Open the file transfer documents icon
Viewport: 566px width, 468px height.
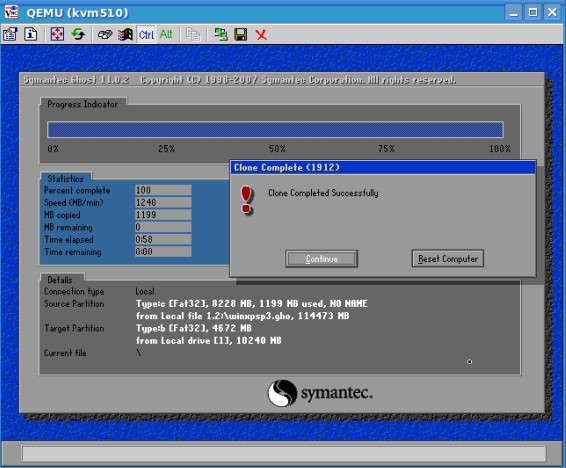193,35
